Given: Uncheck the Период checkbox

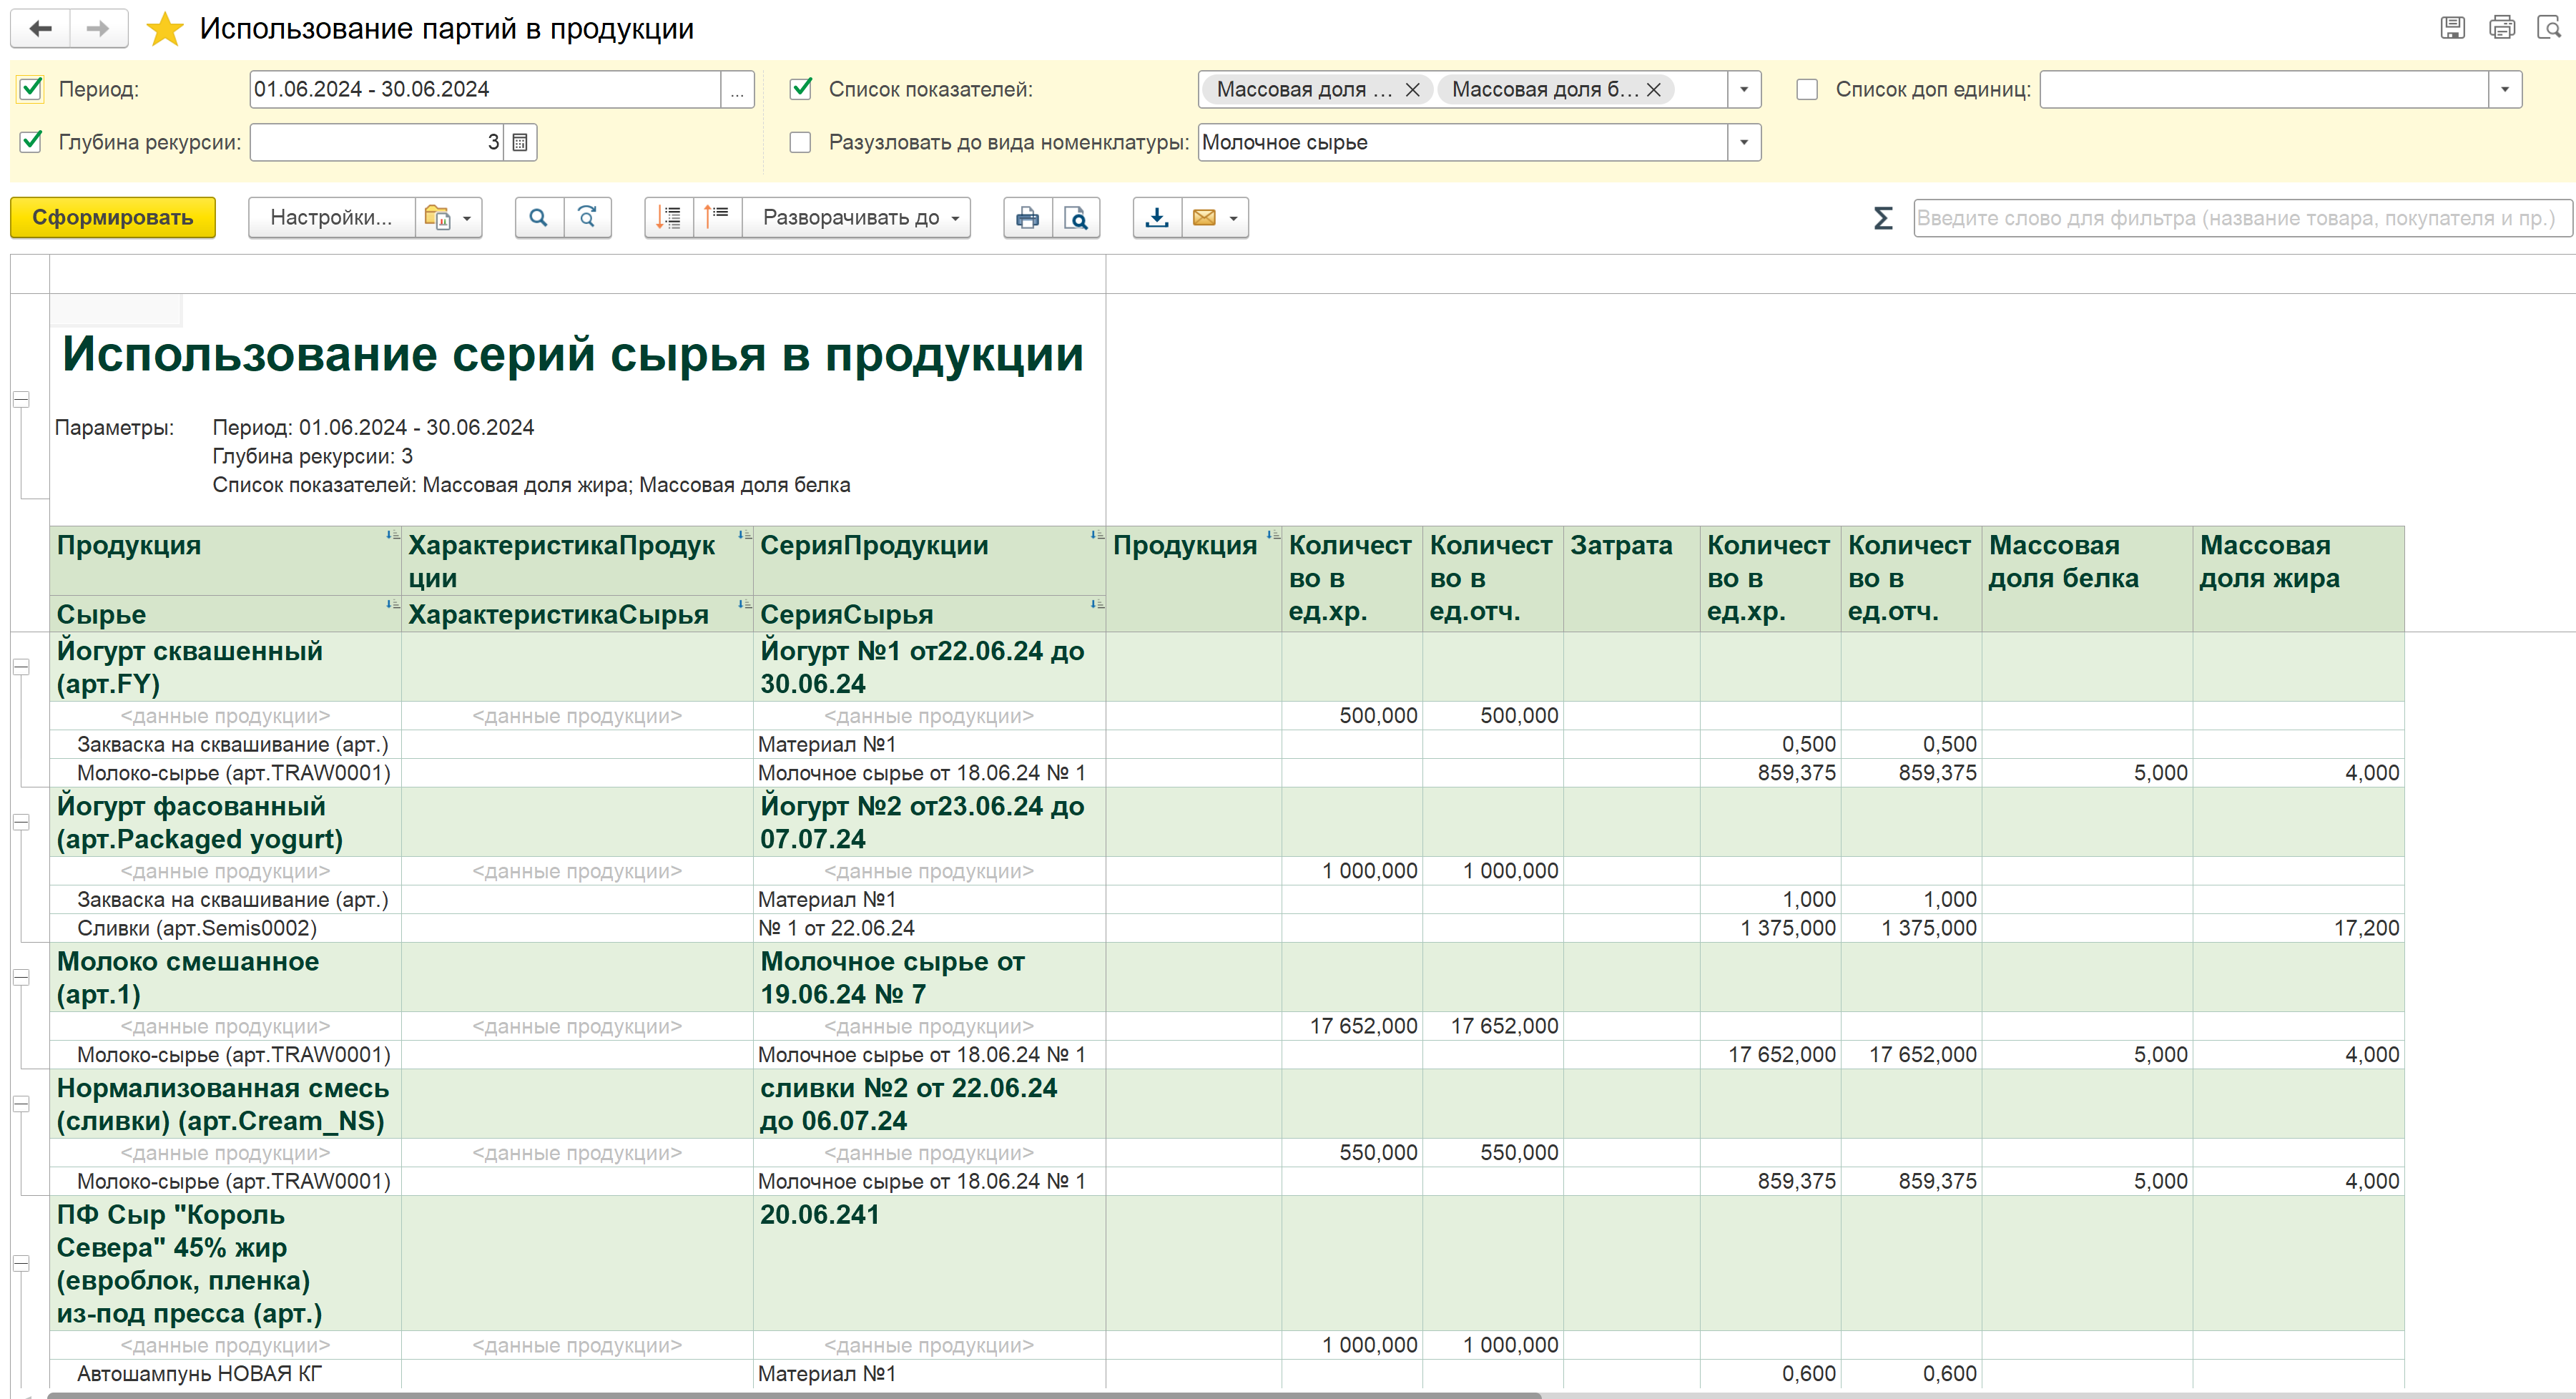Looking at the screenshot, I should click(31, 89).
